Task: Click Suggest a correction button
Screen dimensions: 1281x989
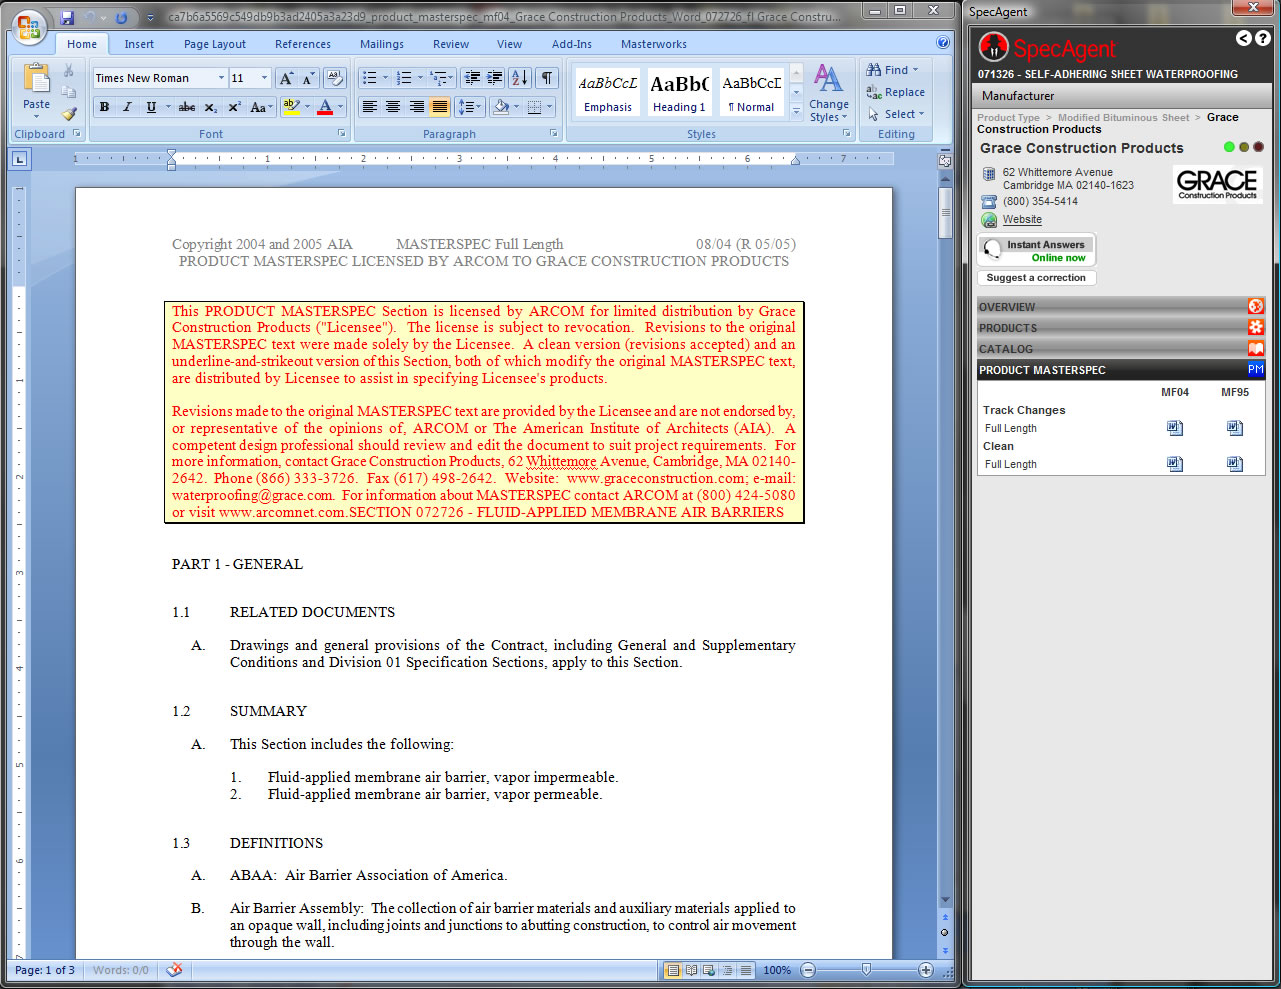Action: tap(1036, 278)
